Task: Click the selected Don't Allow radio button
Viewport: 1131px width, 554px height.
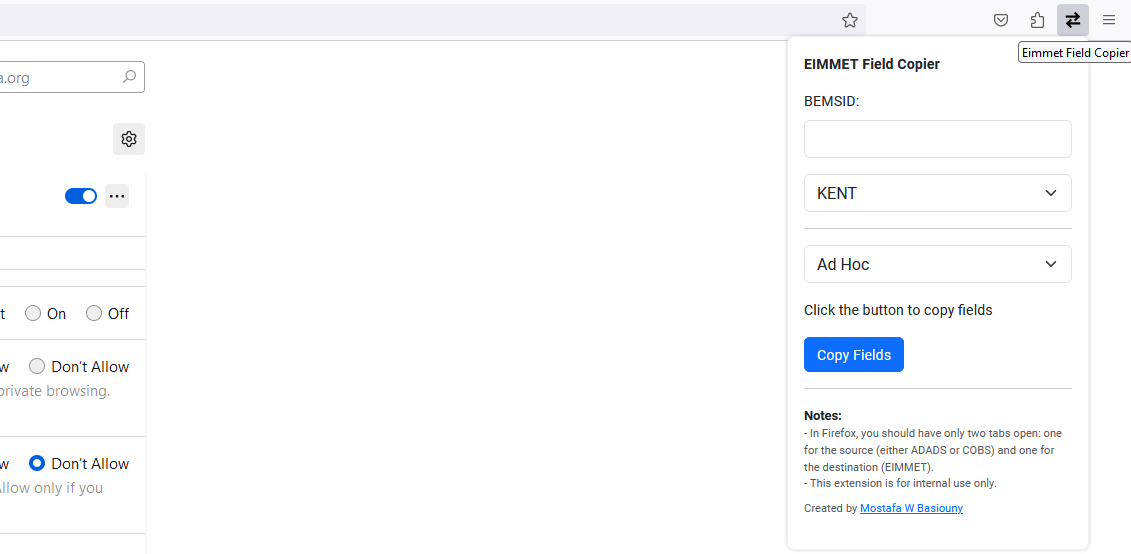Action: 37,463
